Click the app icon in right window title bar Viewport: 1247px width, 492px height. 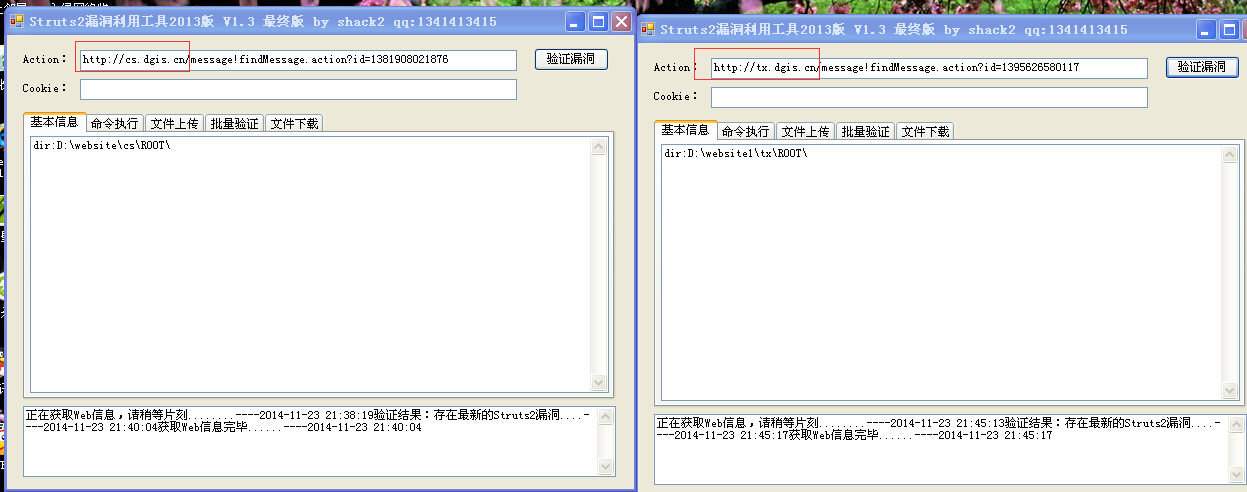pos(647,30)
